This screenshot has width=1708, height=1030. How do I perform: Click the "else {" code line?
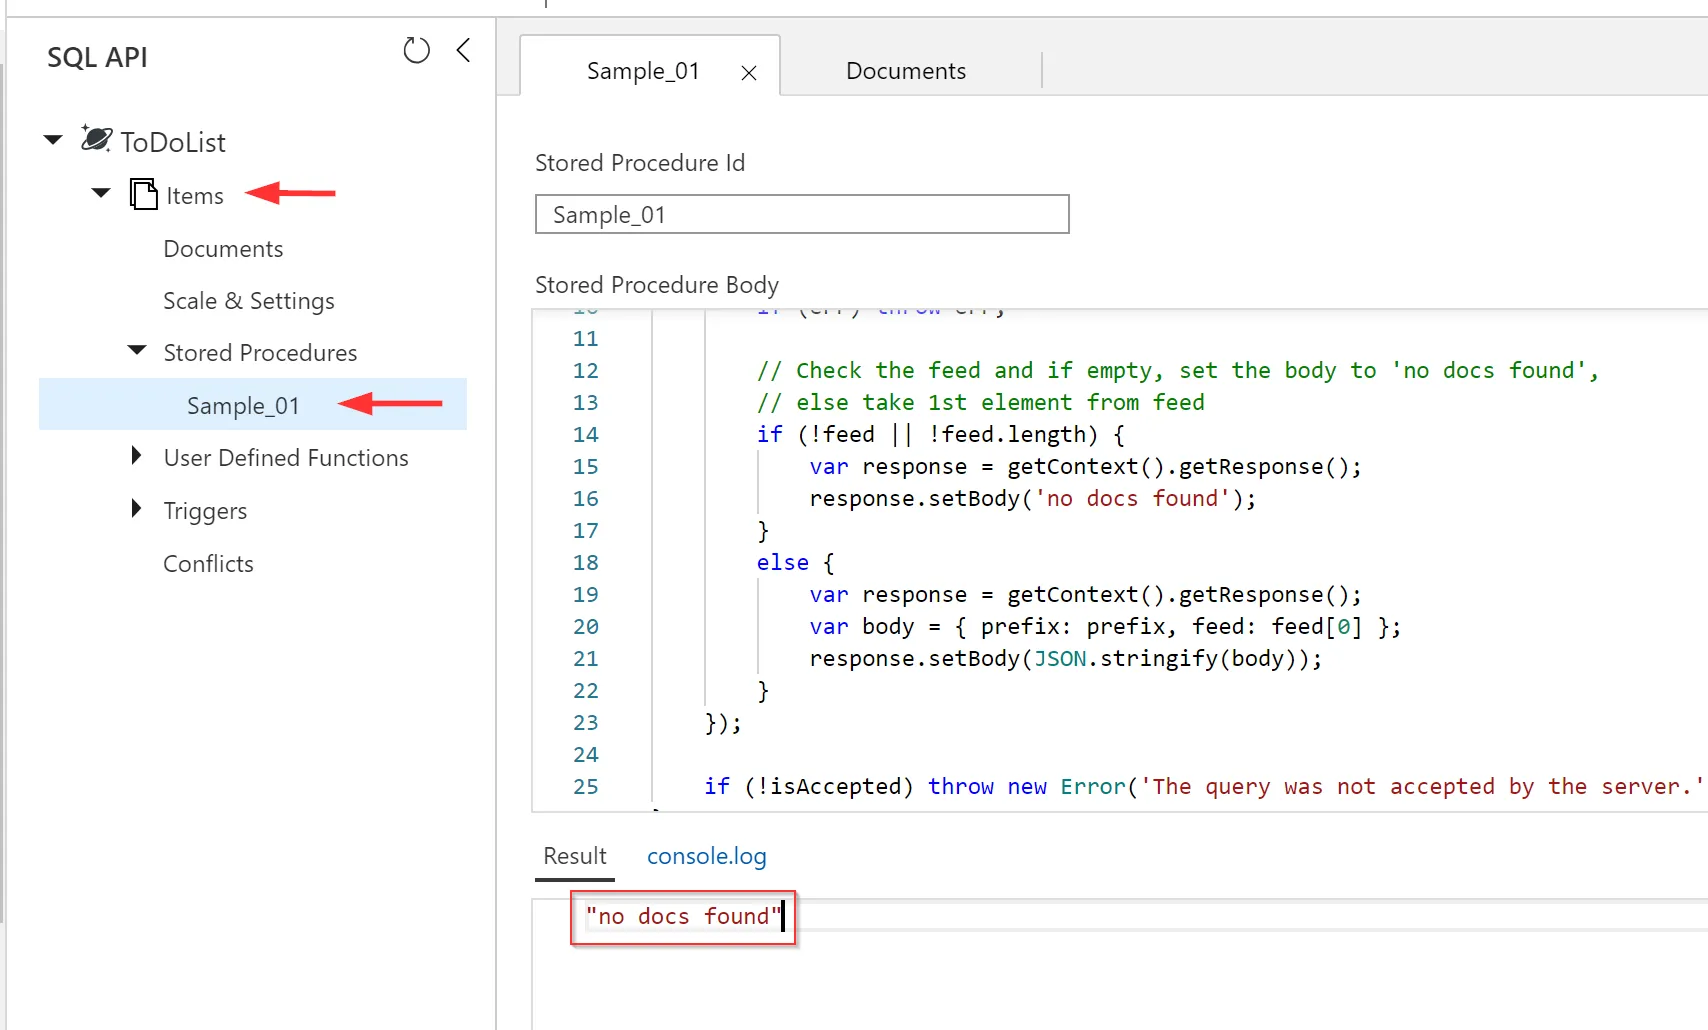click(x=795, y=563)
